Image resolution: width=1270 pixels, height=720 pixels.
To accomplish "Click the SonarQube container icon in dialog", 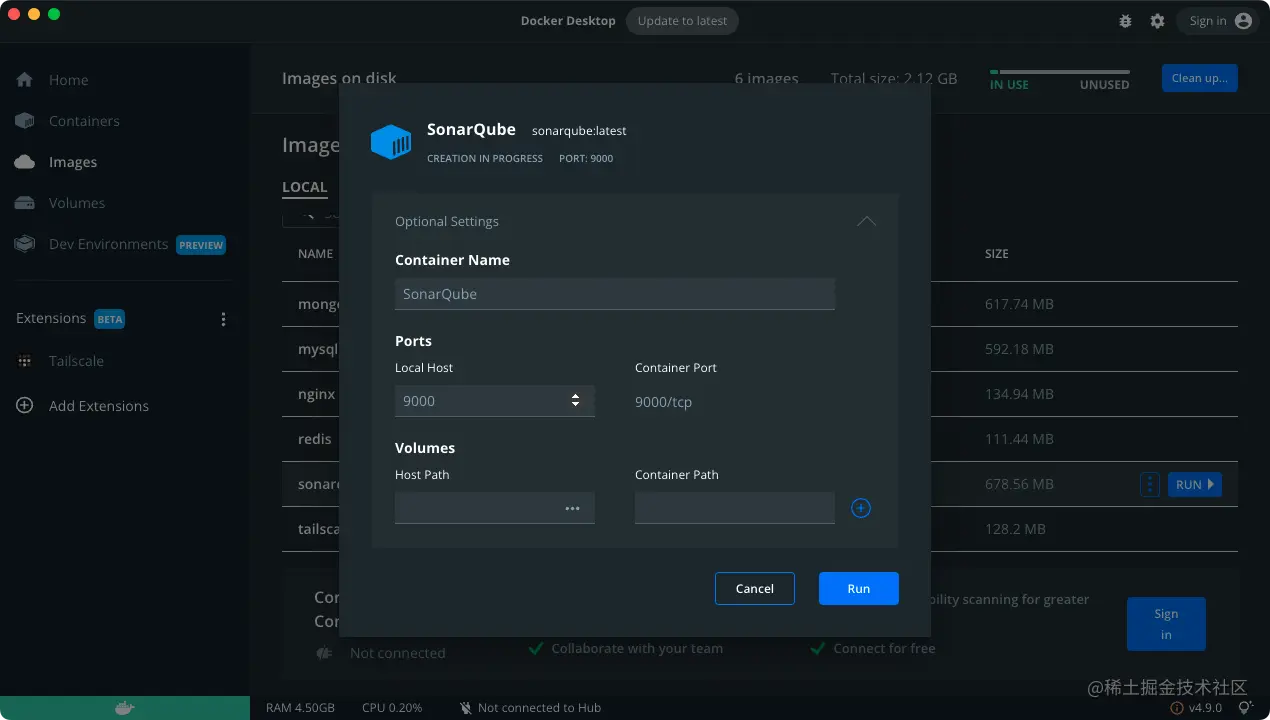I will pos(391,142).
